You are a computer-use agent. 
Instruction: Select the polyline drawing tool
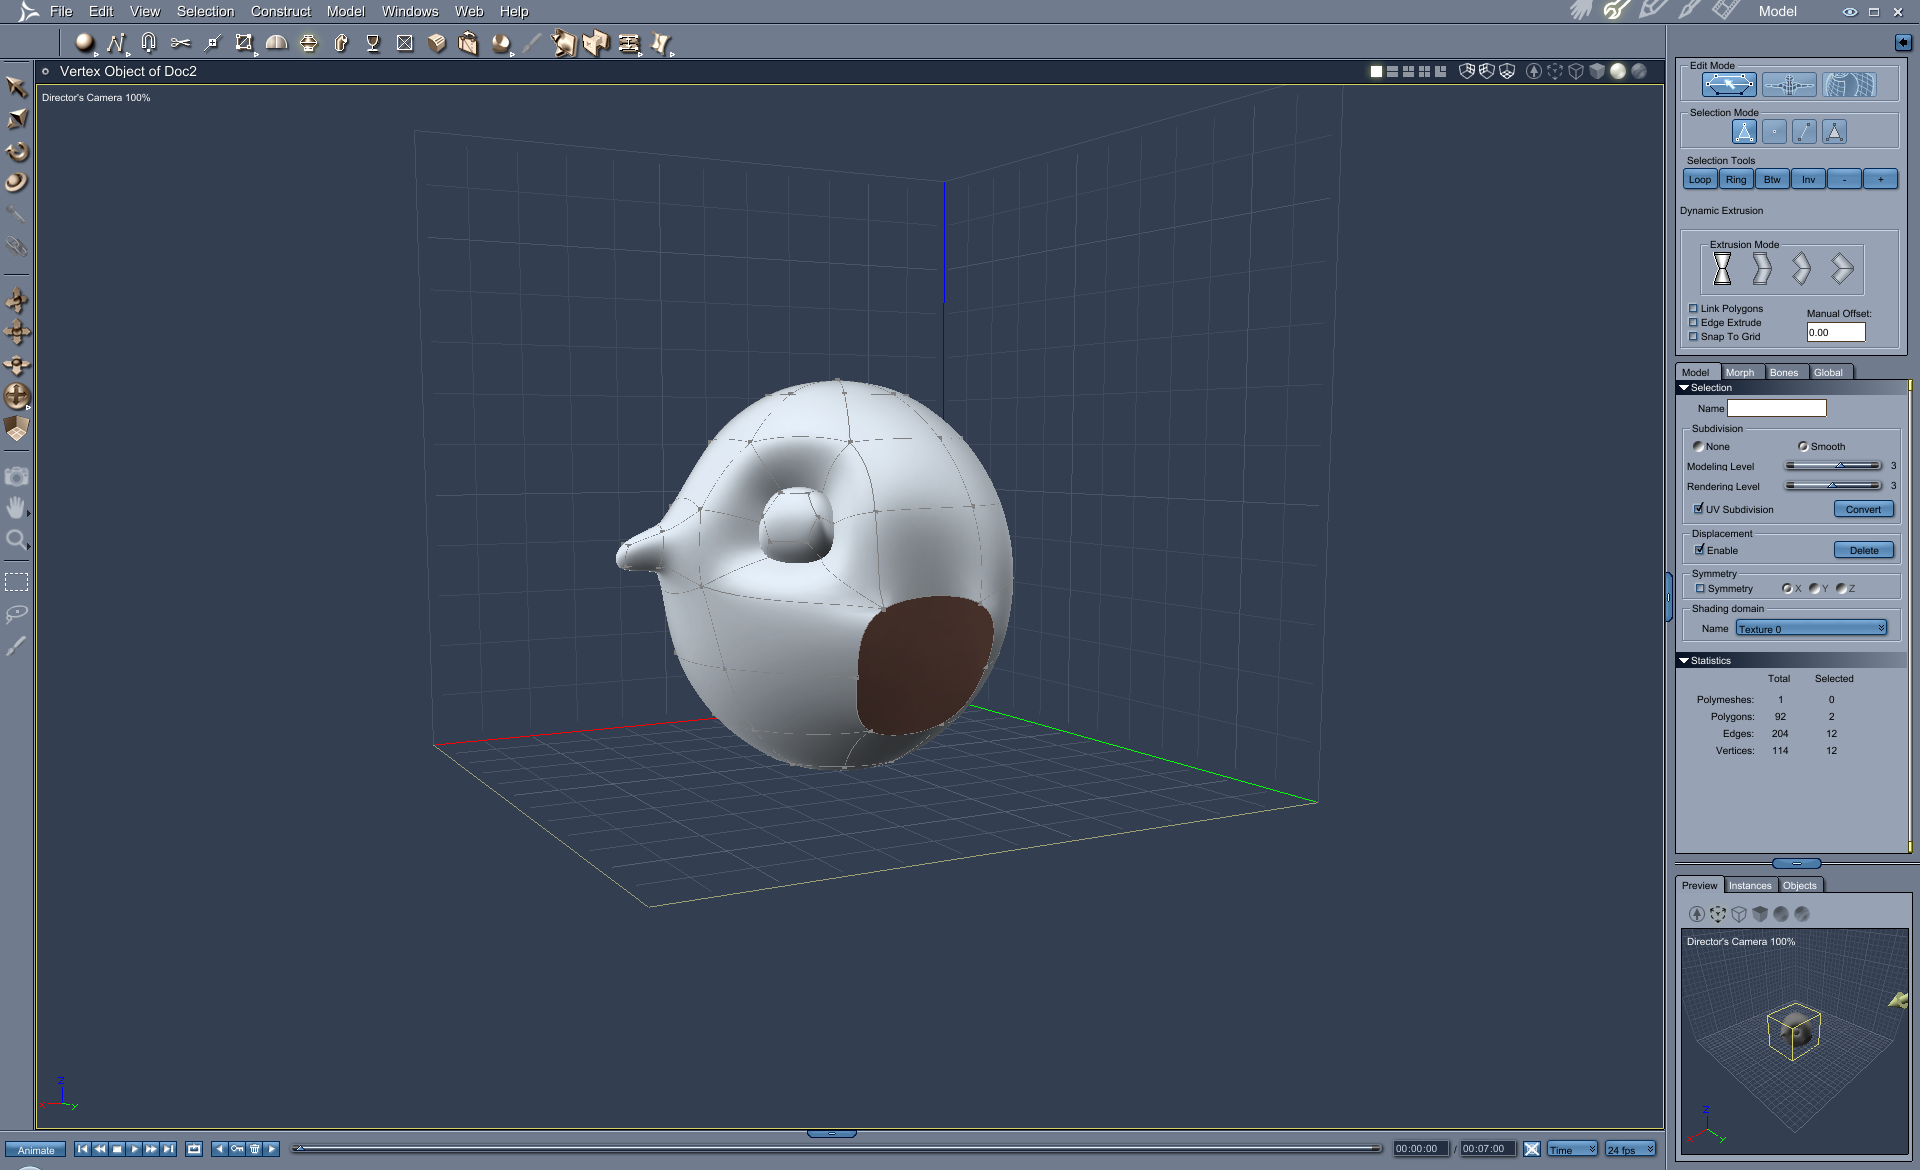tap(116, 42)
